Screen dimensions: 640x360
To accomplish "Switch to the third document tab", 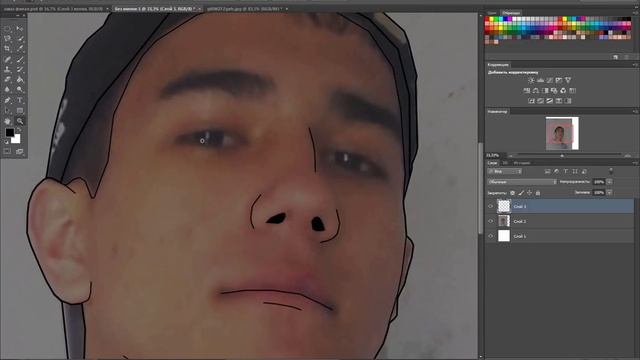I will [245, 9].
